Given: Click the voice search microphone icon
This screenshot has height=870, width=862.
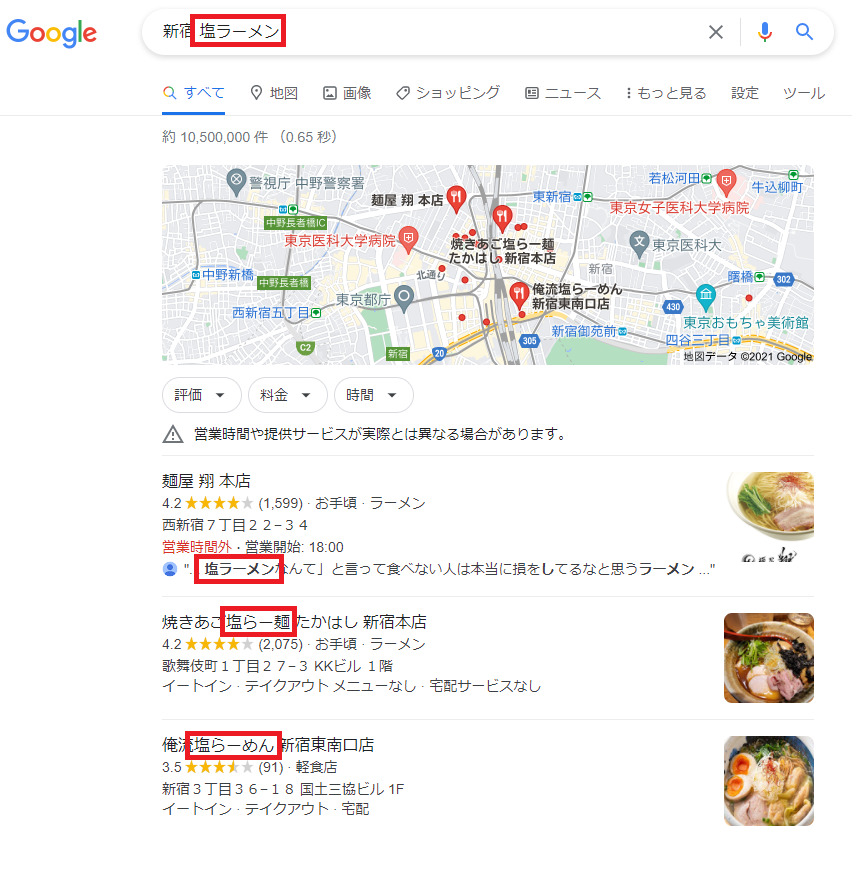Looking at the screenshot, I should (764, 32).
